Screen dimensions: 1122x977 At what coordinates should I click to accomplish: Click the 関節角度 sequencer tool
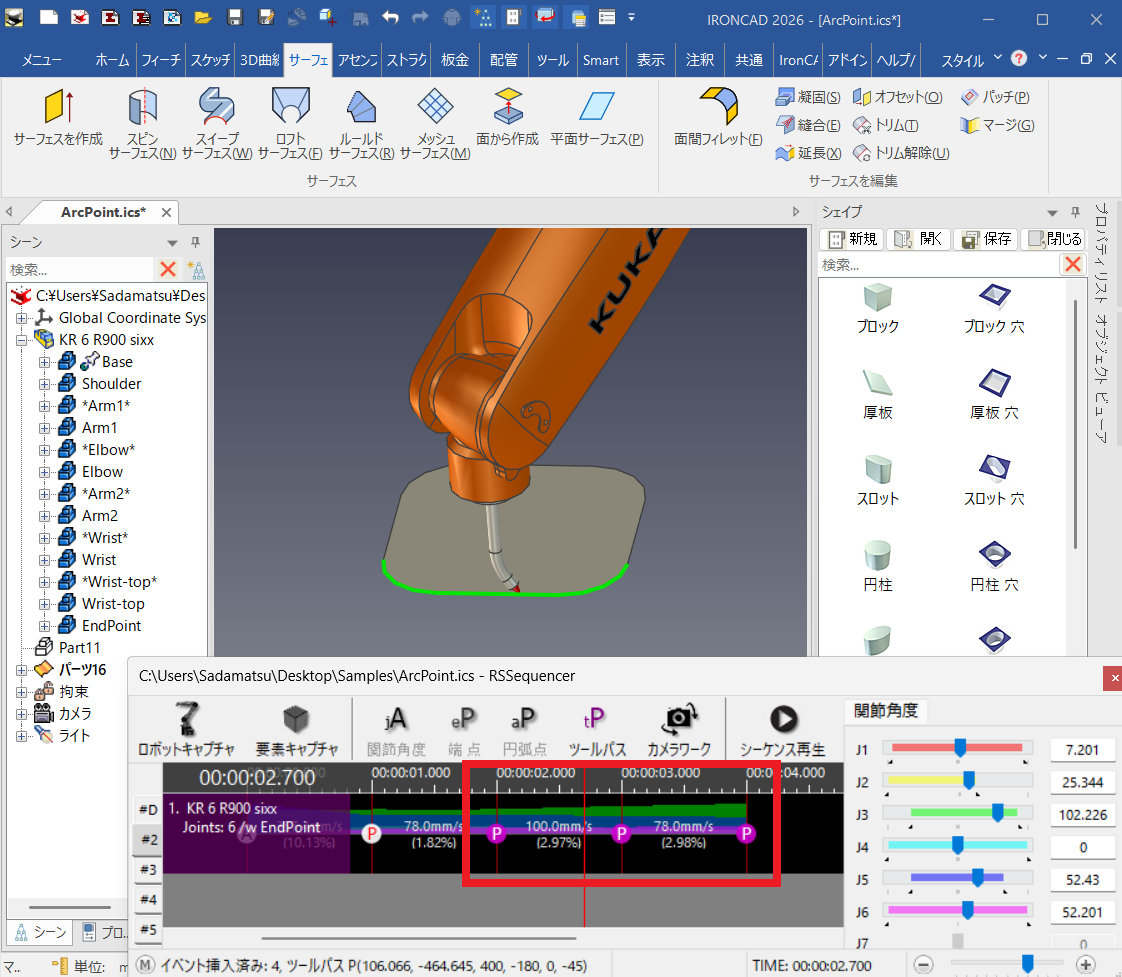tap(396, 730)
